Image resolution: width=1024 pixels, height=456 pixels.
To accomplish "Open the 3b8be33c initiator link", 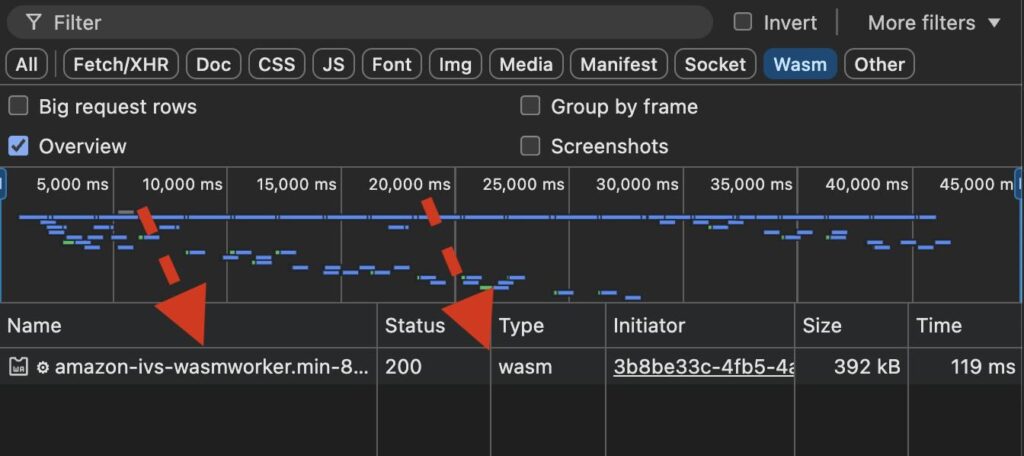I will click(x=703, y=367).
